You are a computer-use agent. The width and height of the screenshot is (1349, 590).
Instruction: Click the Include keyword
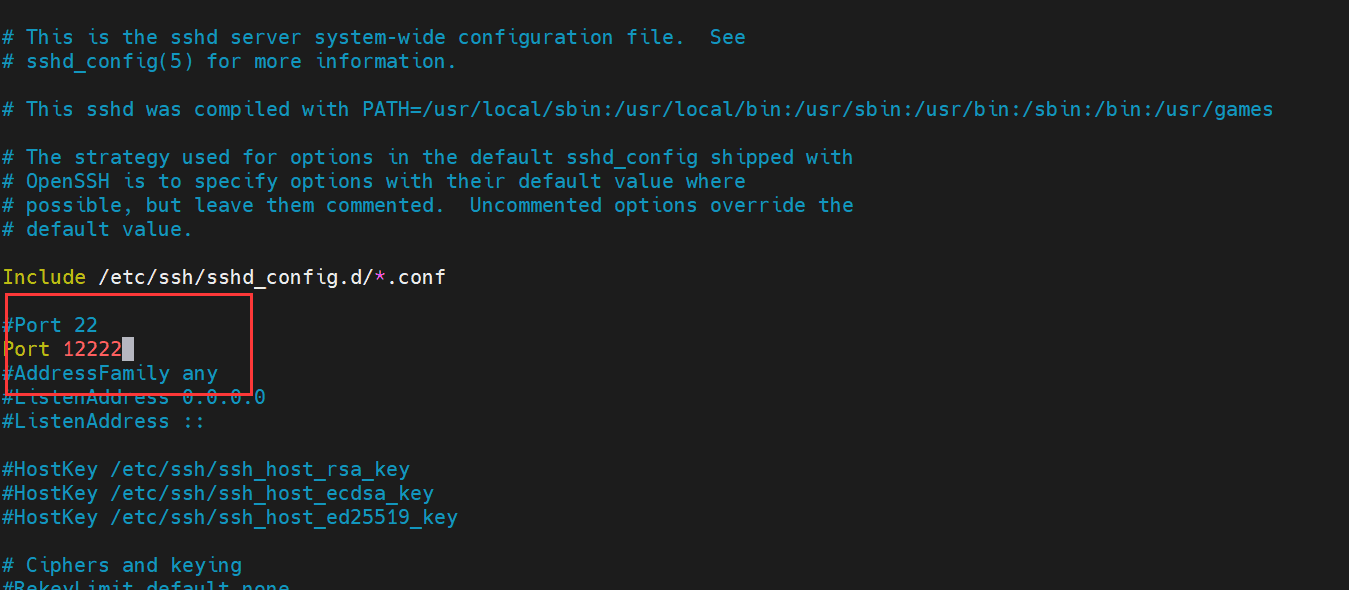[44, 277]
